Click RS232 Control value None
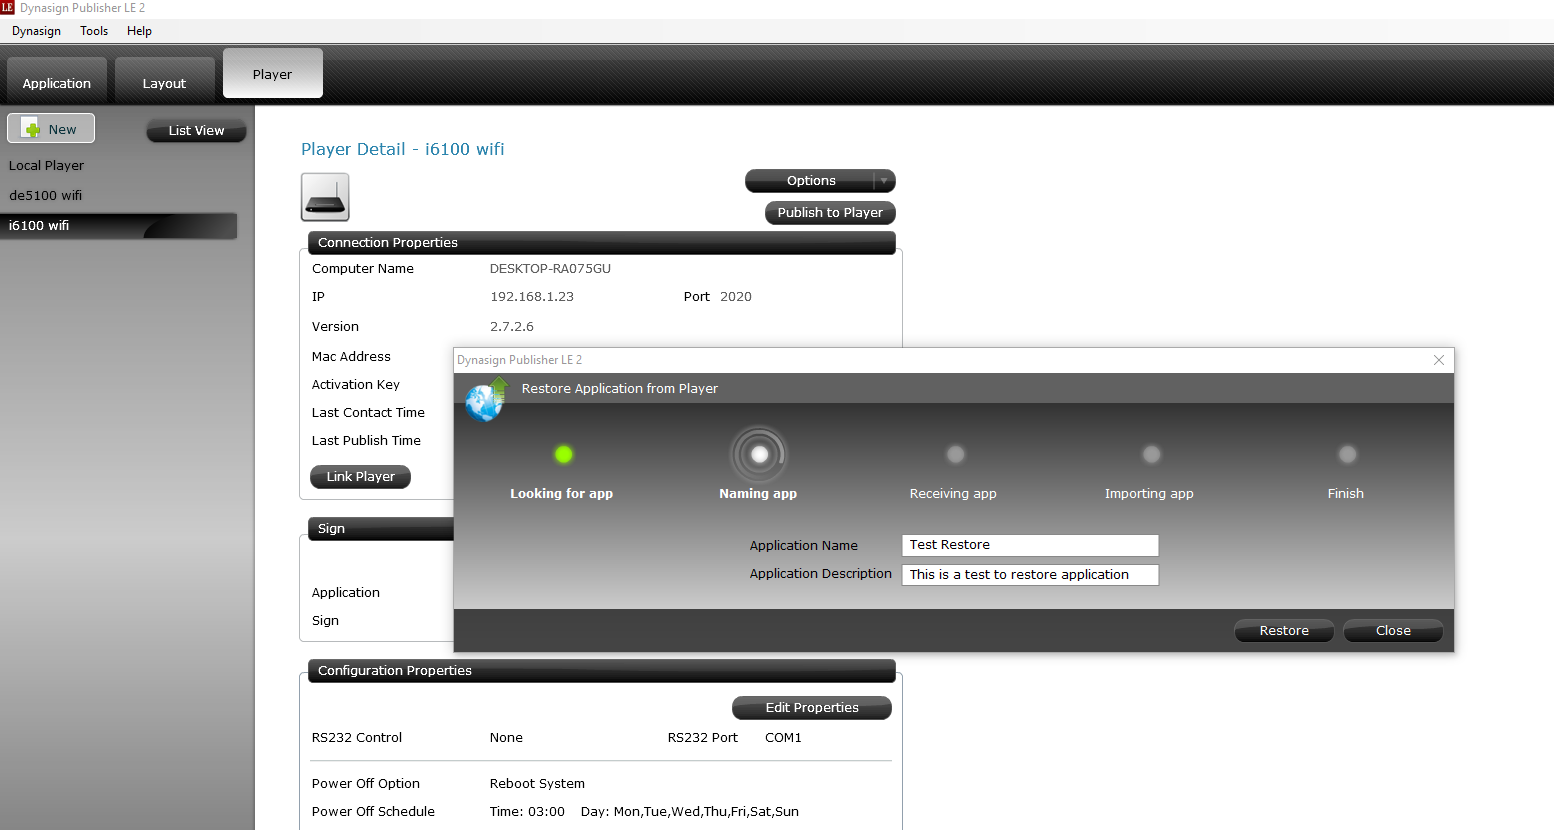 click(x=506, y=738)
